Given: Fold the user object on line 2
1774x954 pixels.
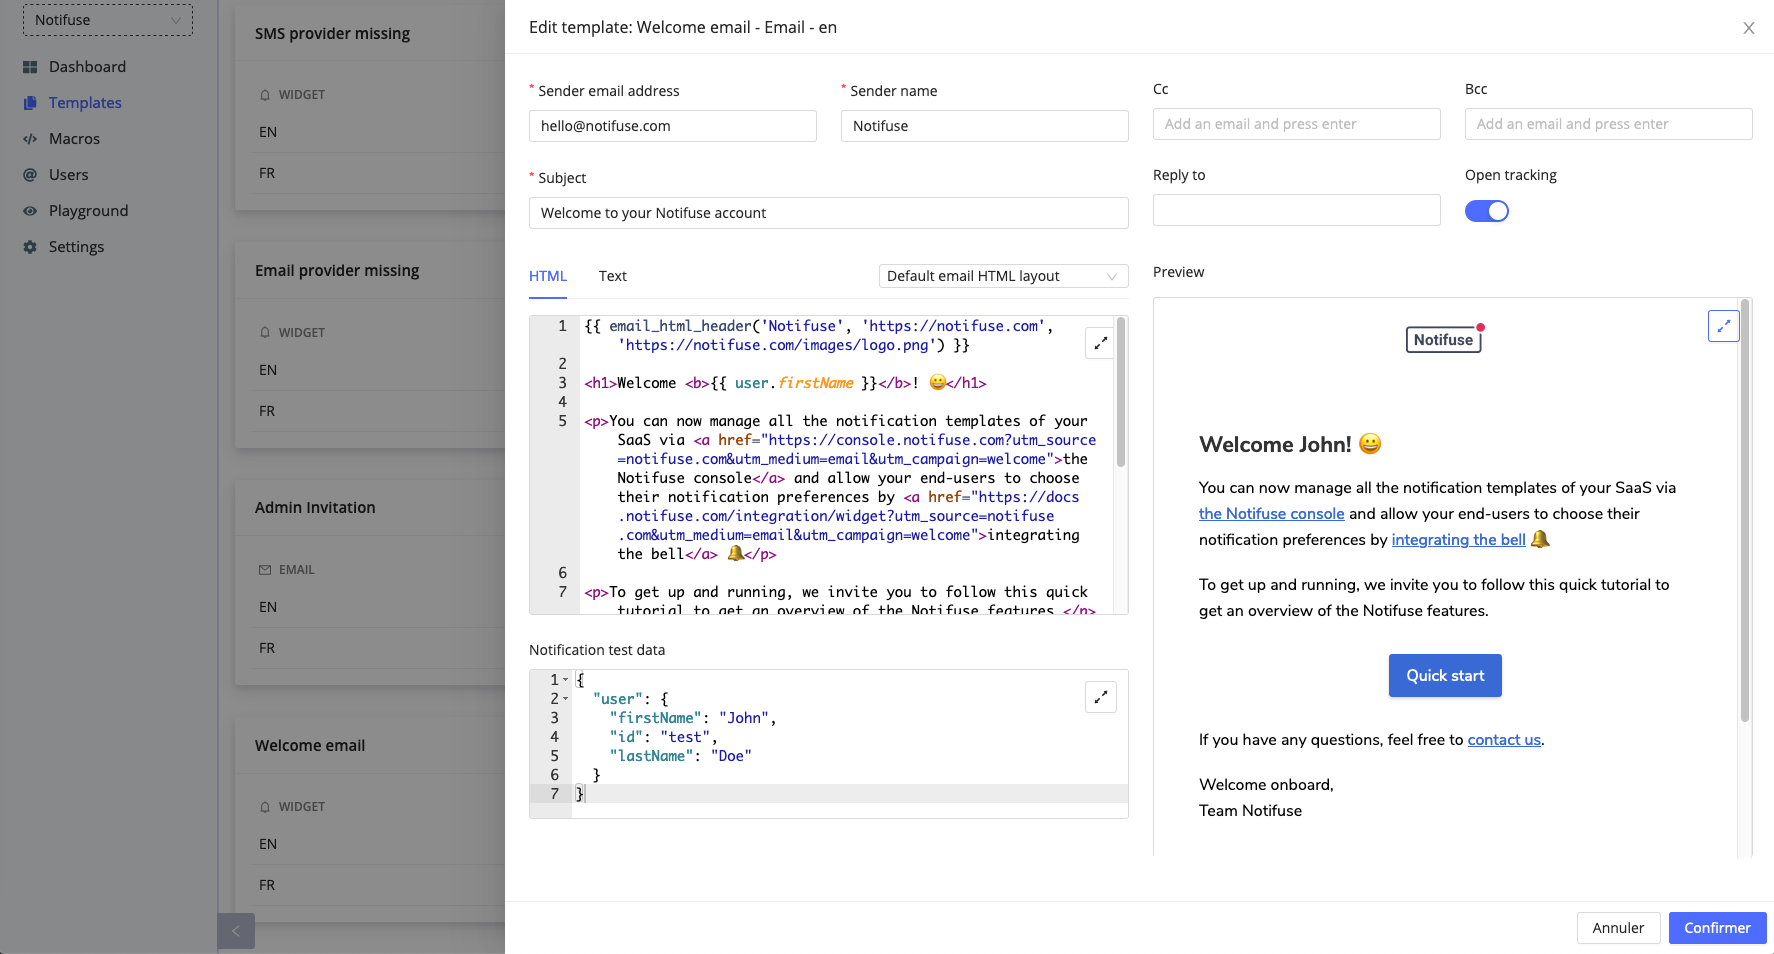Looking at the screenshot, I should click(566, 699).
